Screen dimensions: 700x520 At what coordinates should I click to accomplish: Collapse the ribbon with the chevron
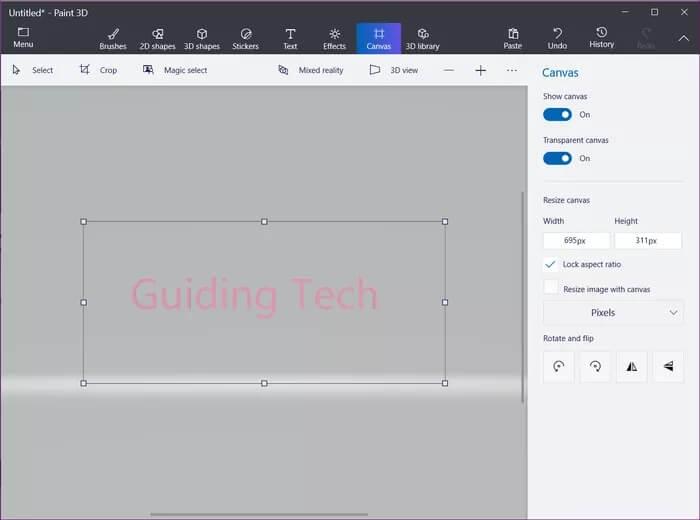tap(683, 38)
